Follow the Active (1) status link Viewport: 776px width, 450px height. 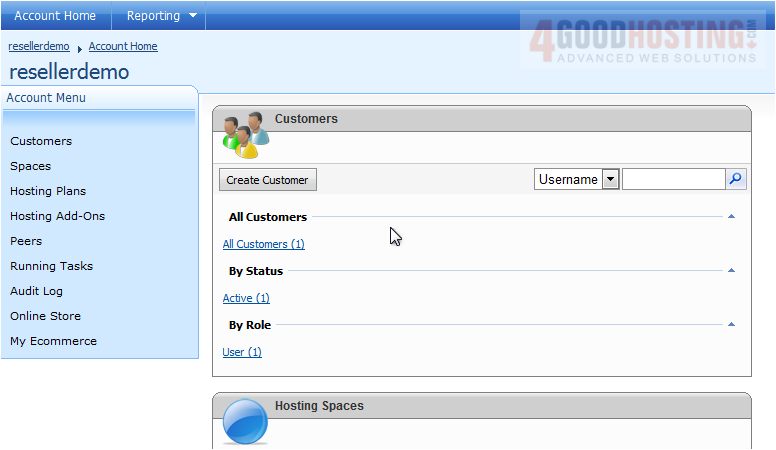[246, 298]
